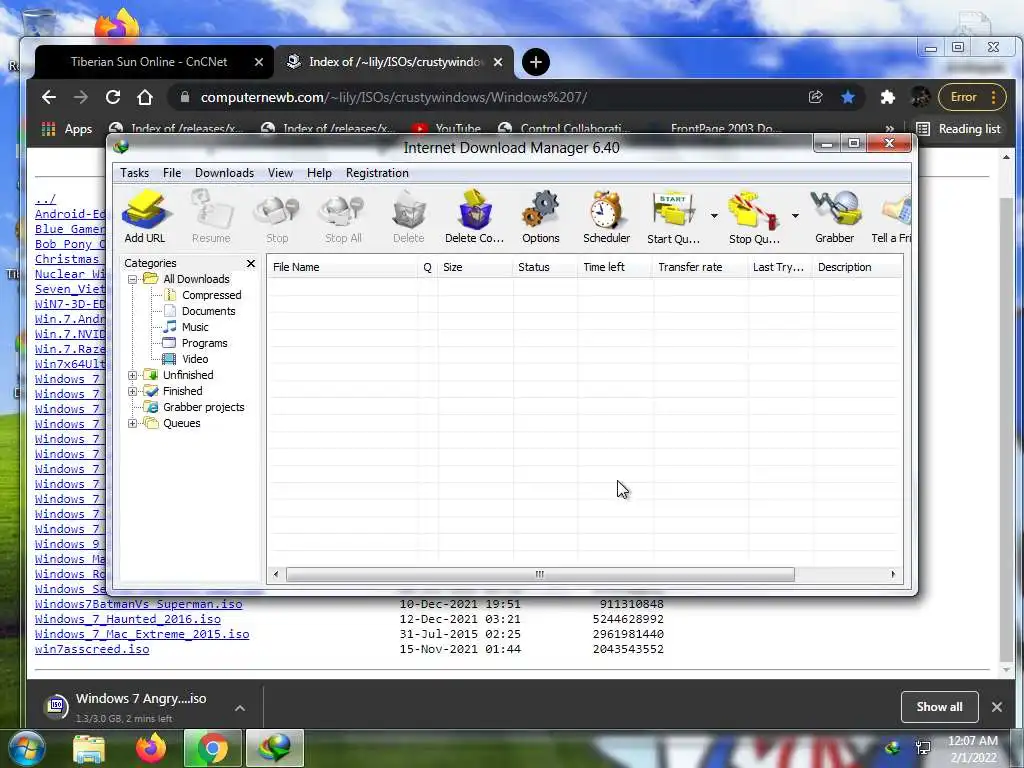Open win7asscreed.iso link
The height and width of the screenshot is (768, 1024).
click(92, 649)
